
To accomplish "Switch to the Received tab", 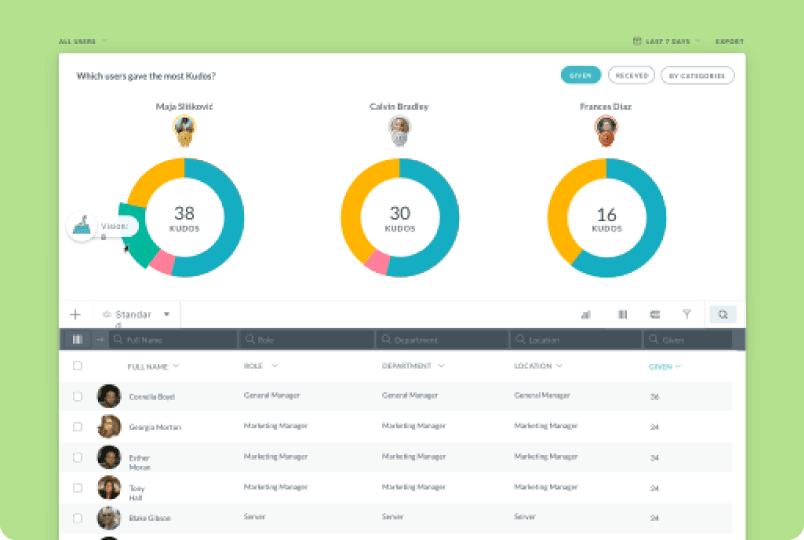I will point(631,75).
